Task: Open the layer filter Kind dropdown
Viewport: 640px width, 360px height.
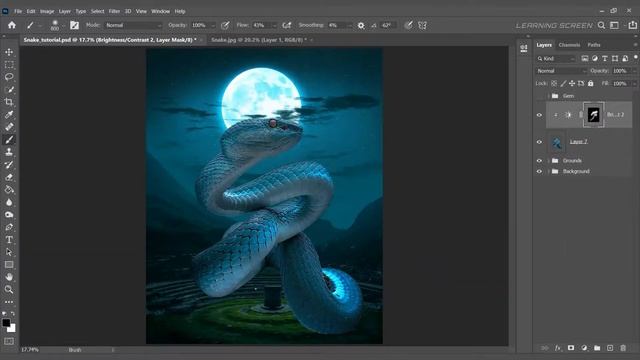Action: coord(556,59)
